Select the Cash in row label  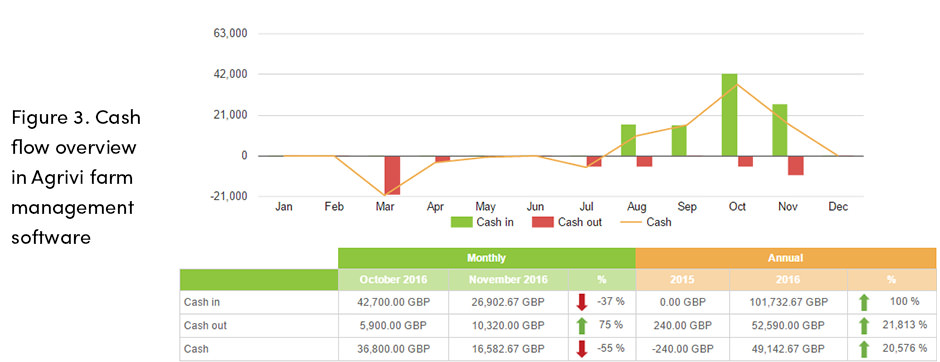[x=201, y=302]
